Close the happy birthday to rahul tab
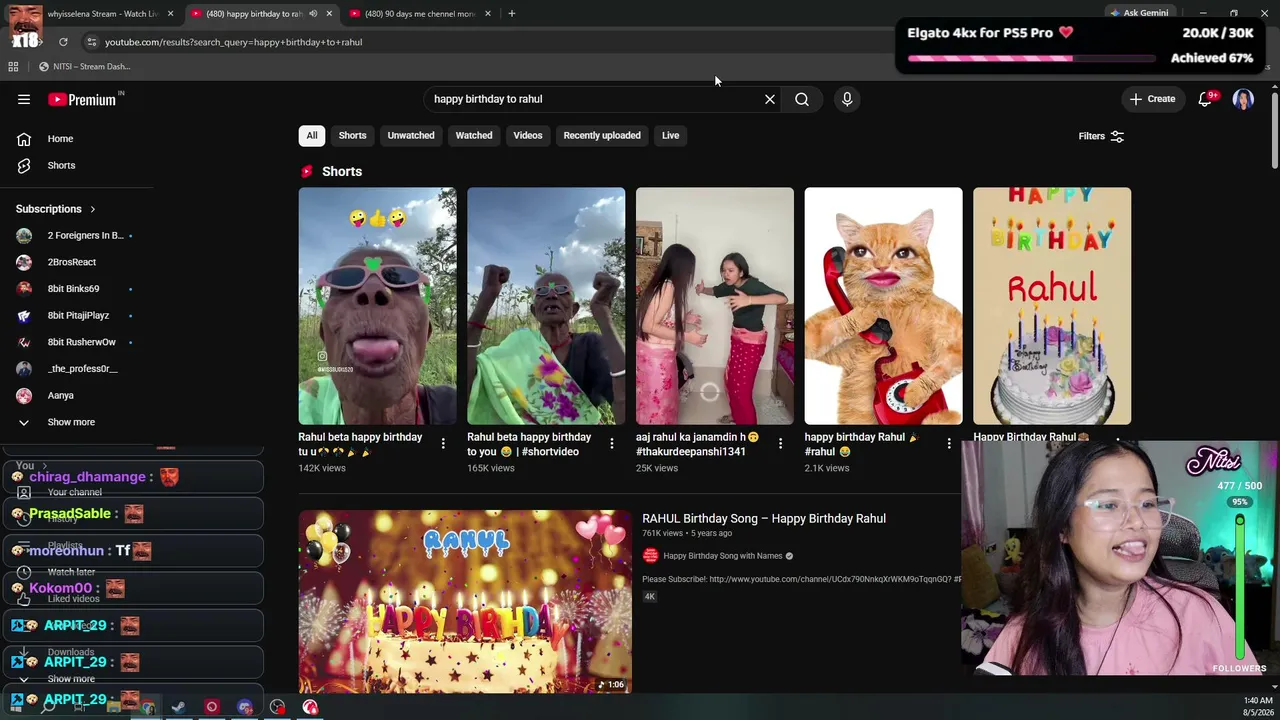 (x=329, y=14)
